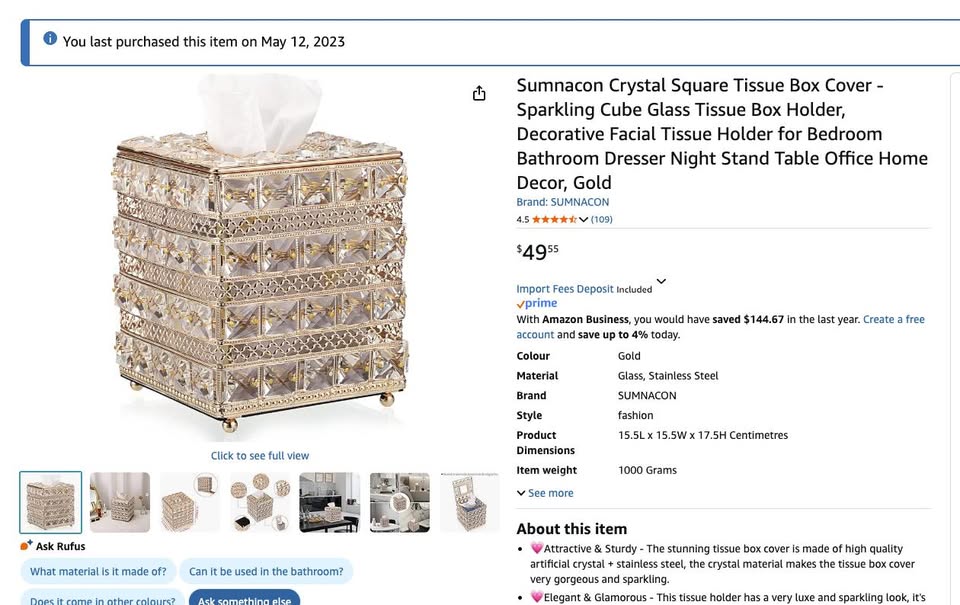Viewport: 960px width, 605px height.
Task: Click the star rating icons
Action: 554,219
